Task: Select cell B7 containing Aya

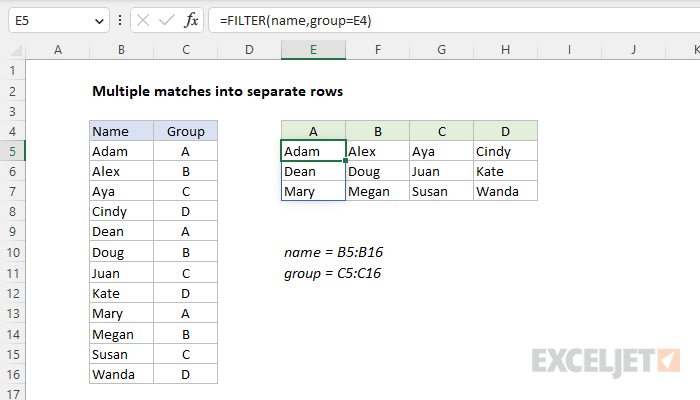Action: pyautogui.click(x=121, y=192)
